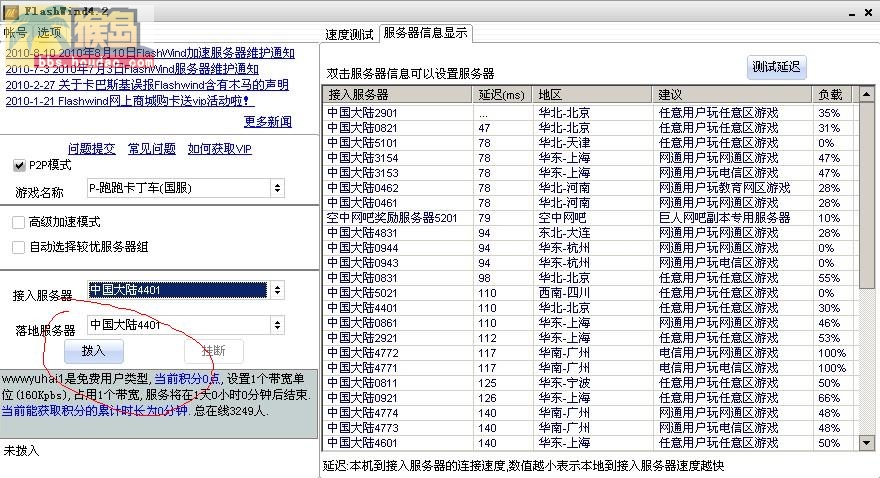The image size is (880, 478).
Task: Expand the 接入服务器 dropdown
Action: (277, 290)
